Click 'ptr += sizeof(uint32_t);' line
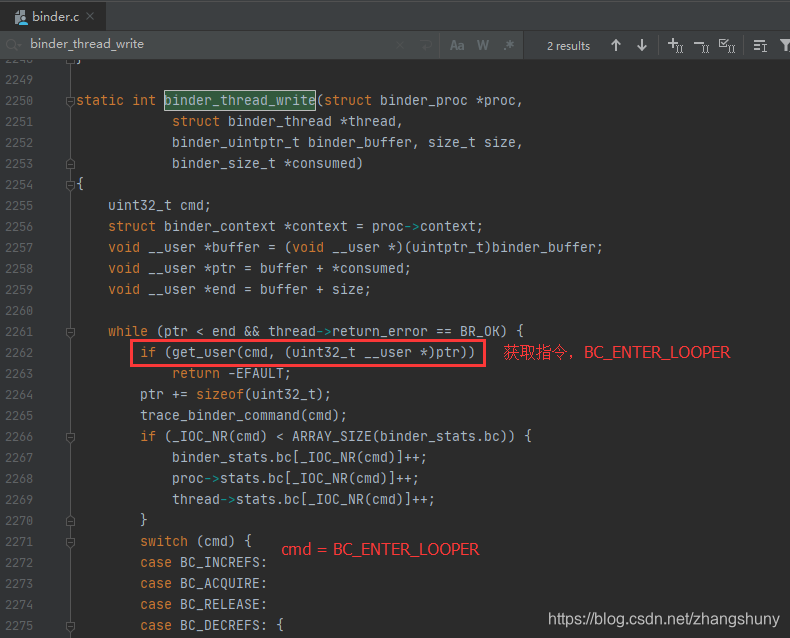 235,395
